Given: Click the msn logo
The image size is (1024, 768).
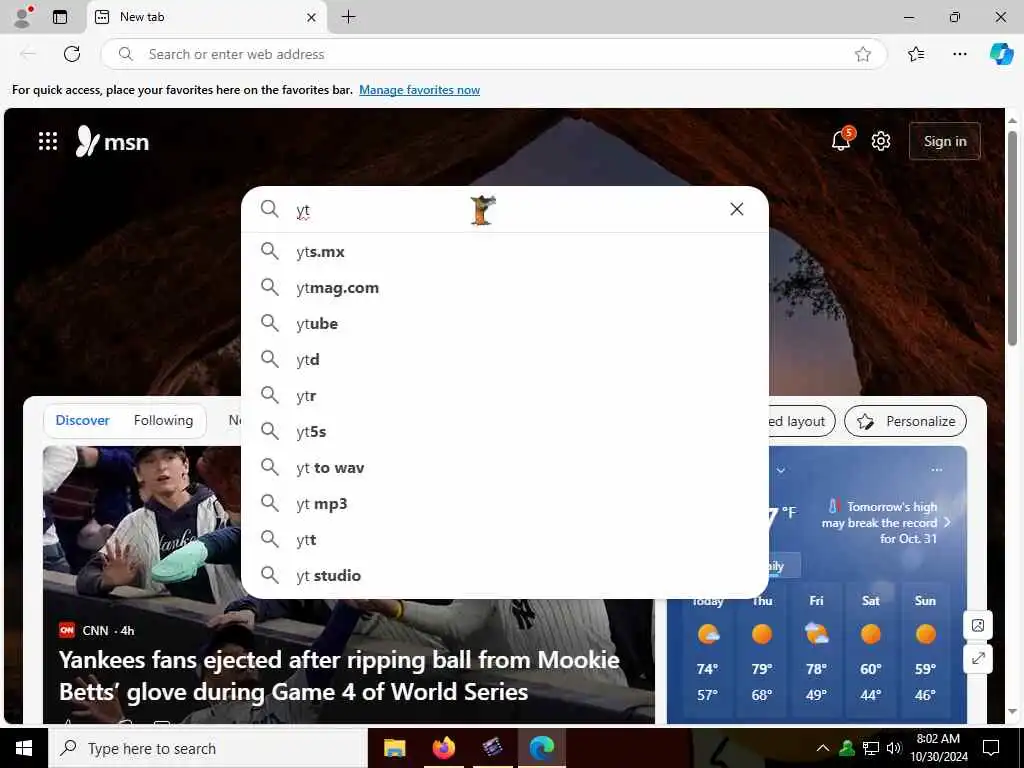Looking at the screenshot, I should tap(112, 141).
